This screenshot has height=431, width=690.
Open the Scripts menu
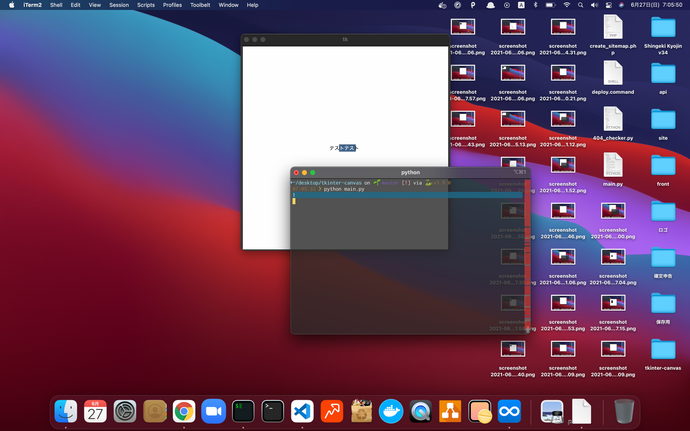pyautogui.click(x=146, y=5)
